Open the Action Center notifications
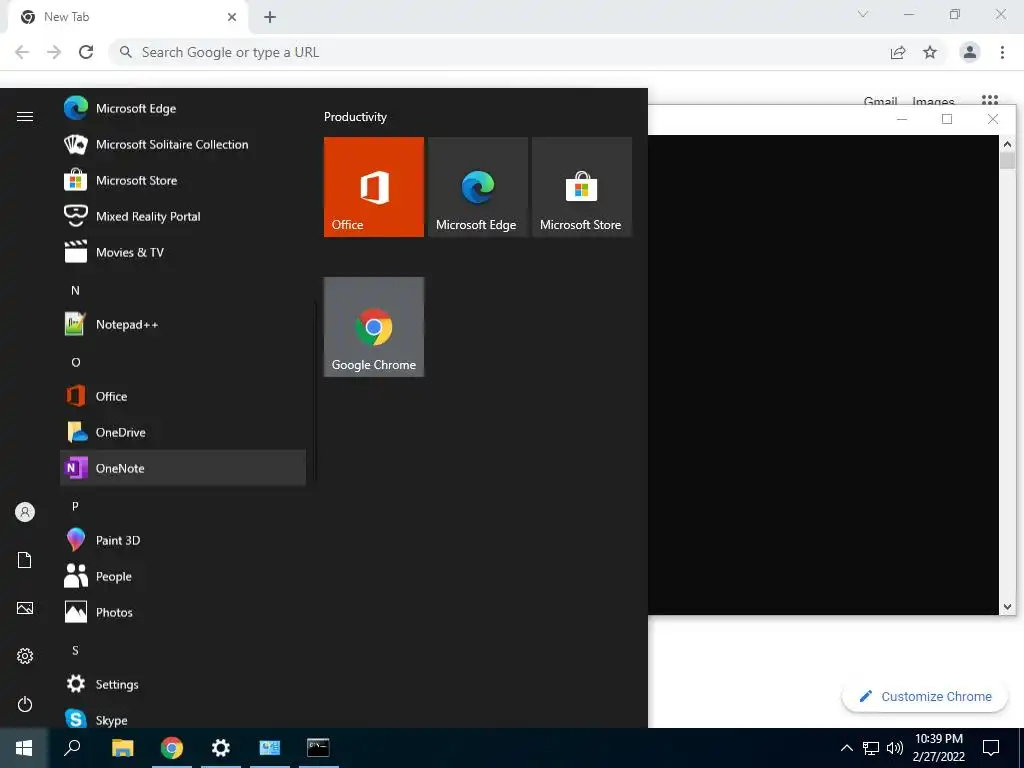Image resolution: width=1024 pixels, height=768 pixels. pyautogui.click(x=991, y=748)
